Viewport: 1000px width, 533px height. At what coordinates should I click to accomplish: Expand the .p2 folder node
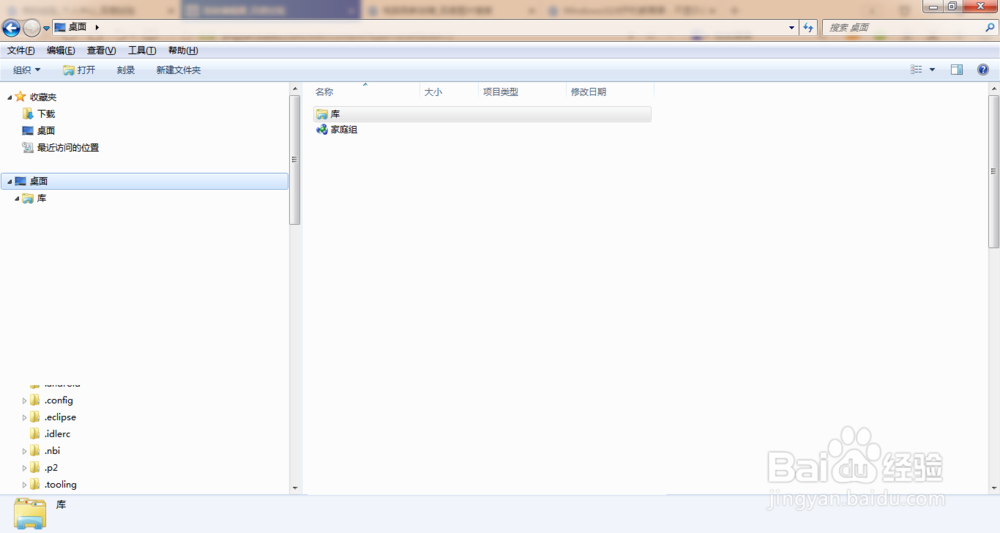click(x=24, y=468)
